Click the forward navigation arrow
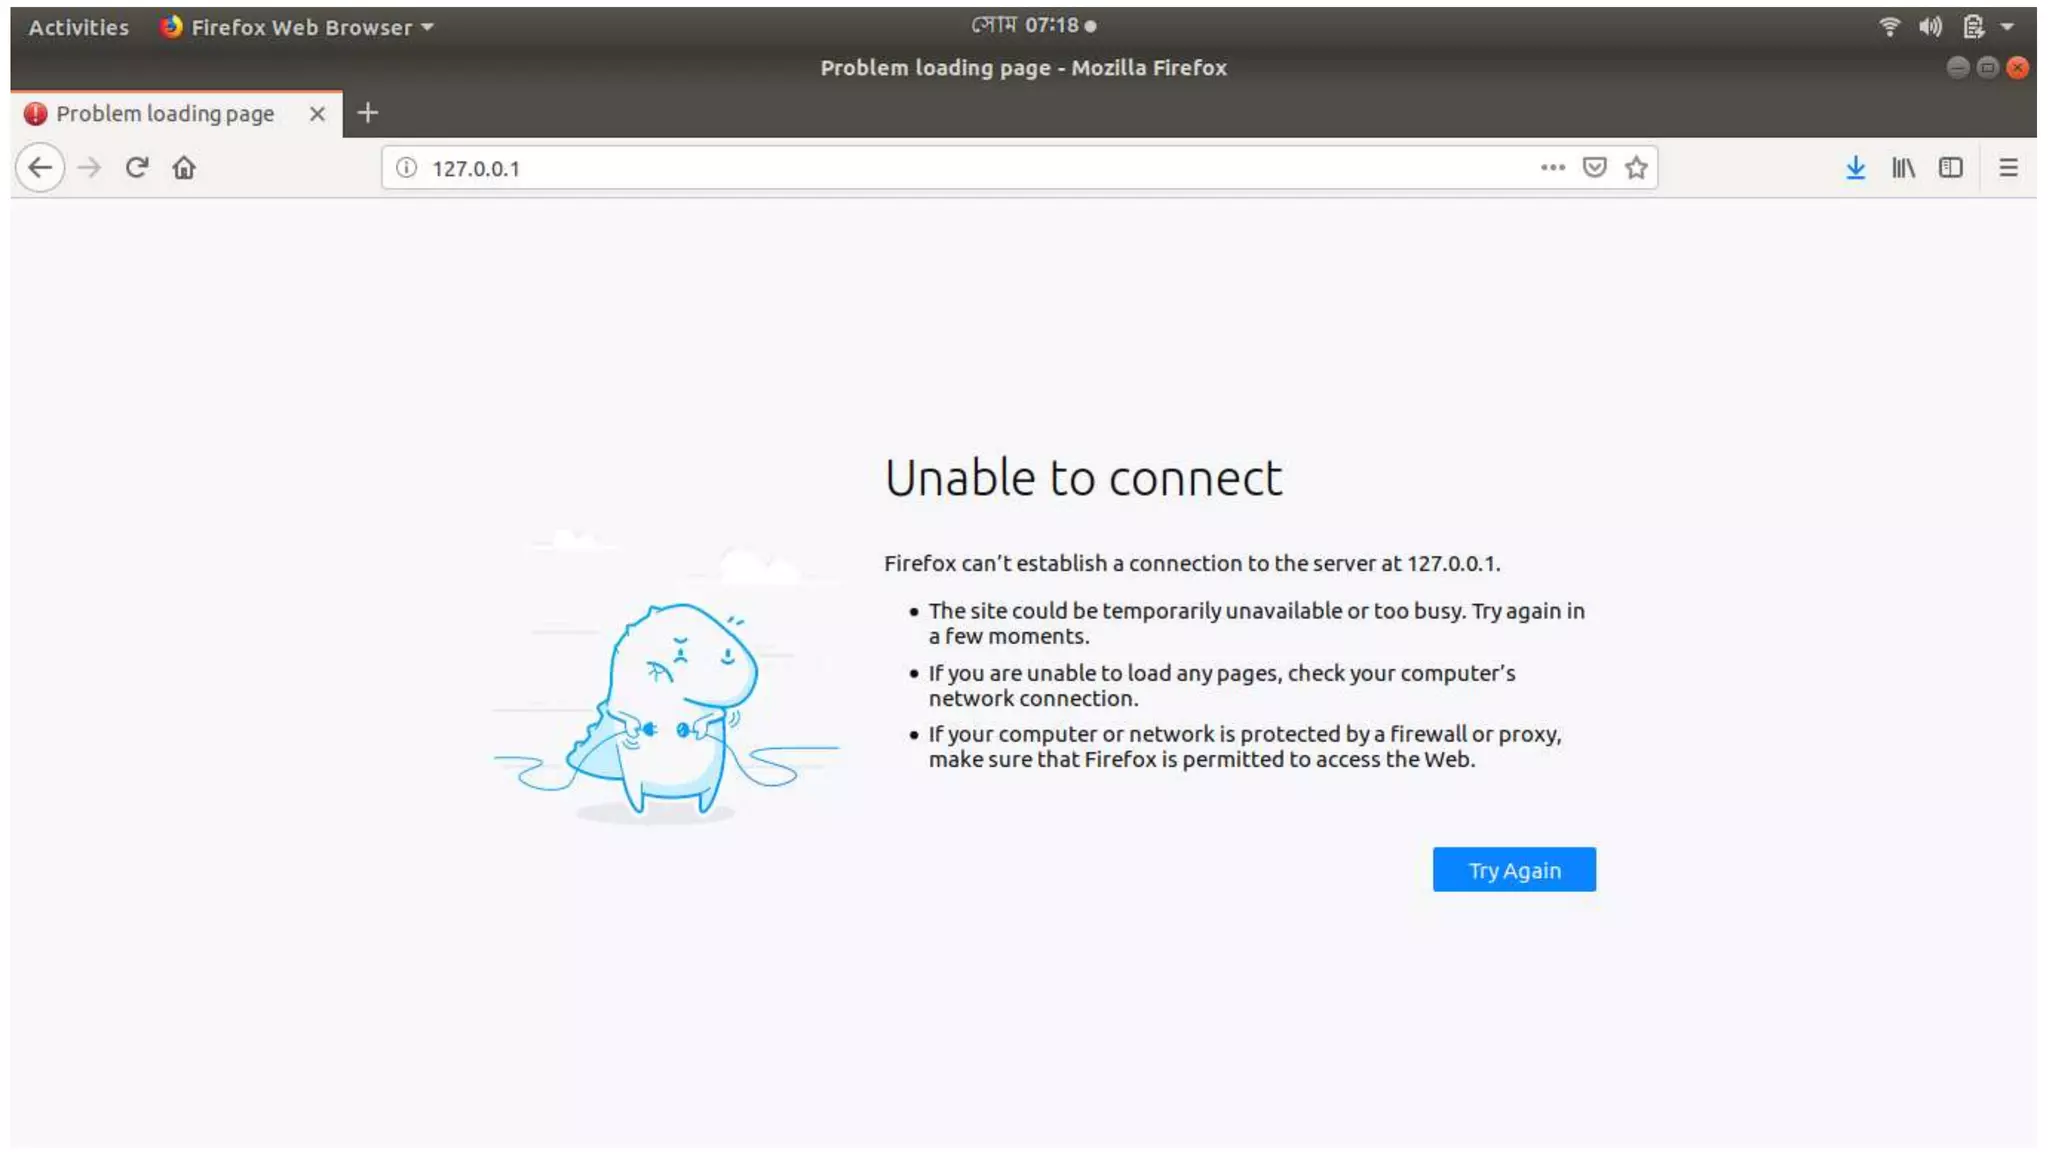Viewport: 2048px width, 1152px height. click(x=89, y=168)
